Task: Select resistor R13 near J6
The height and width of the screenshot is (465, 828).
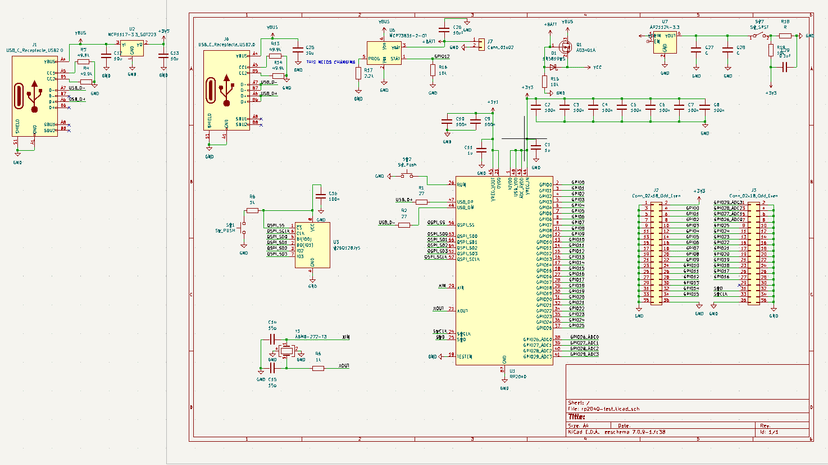Action: [275, 55]
